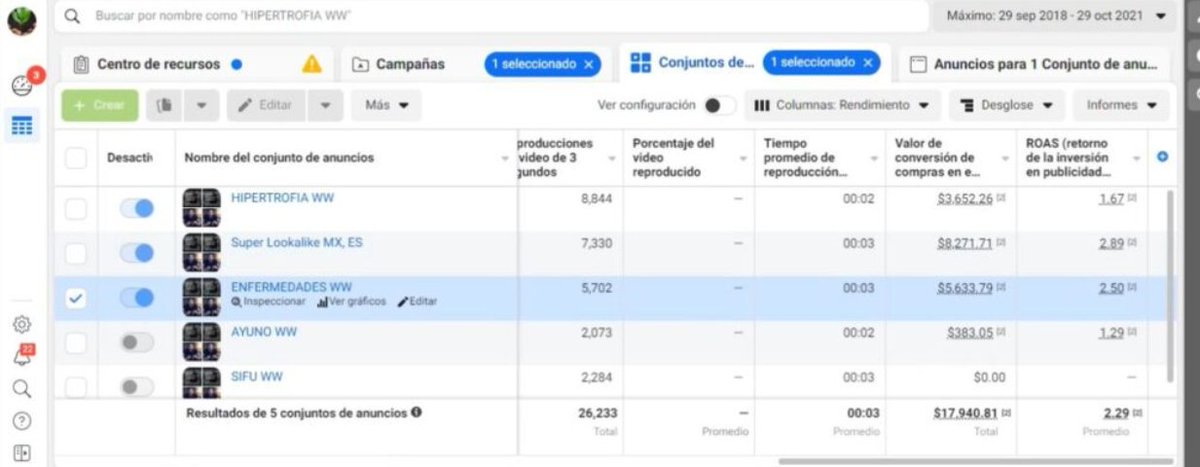Check the select-all header checkbox

tap(76, 157)
